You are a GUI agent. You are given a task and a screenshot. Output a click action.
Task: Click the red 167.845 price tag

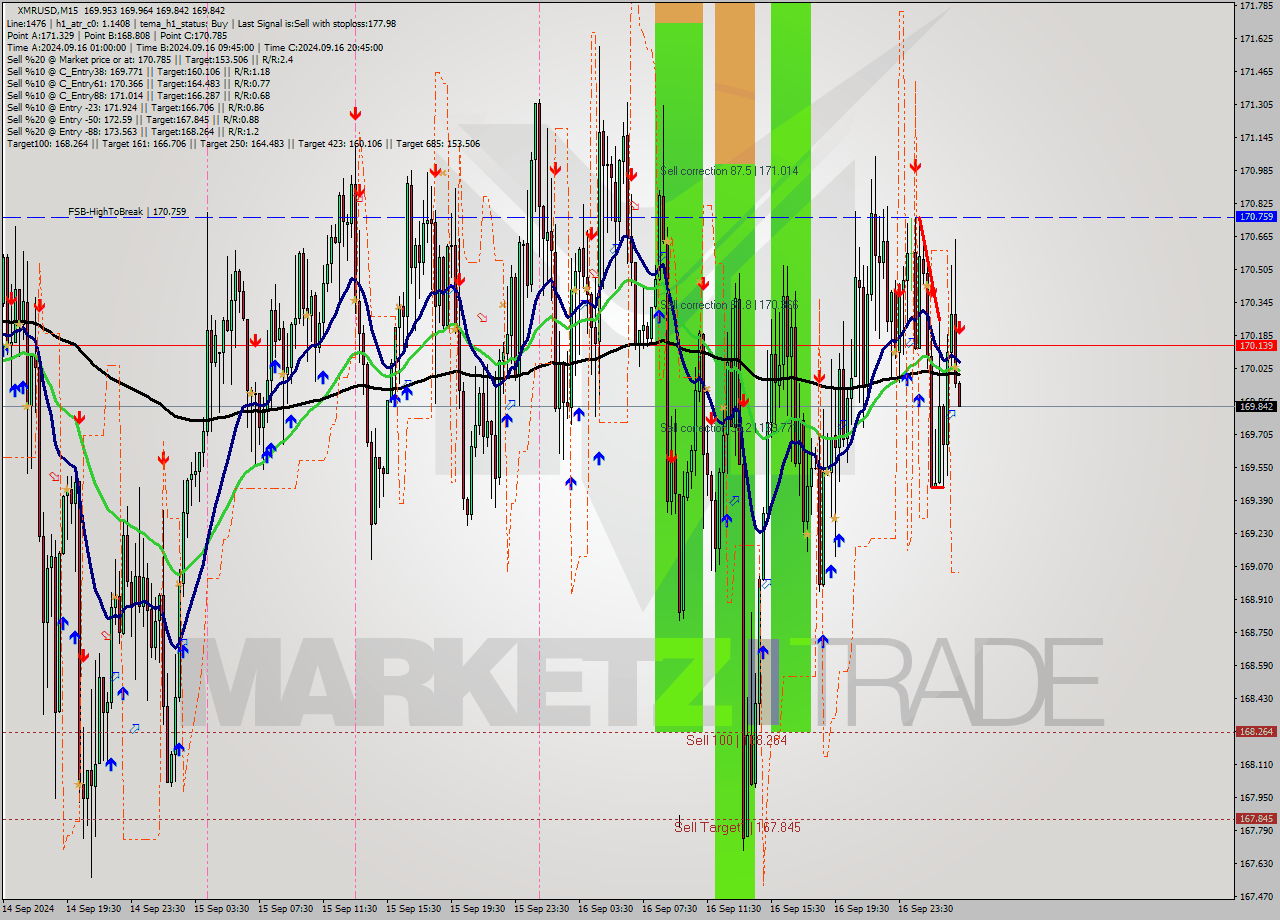coord(1256,818)
